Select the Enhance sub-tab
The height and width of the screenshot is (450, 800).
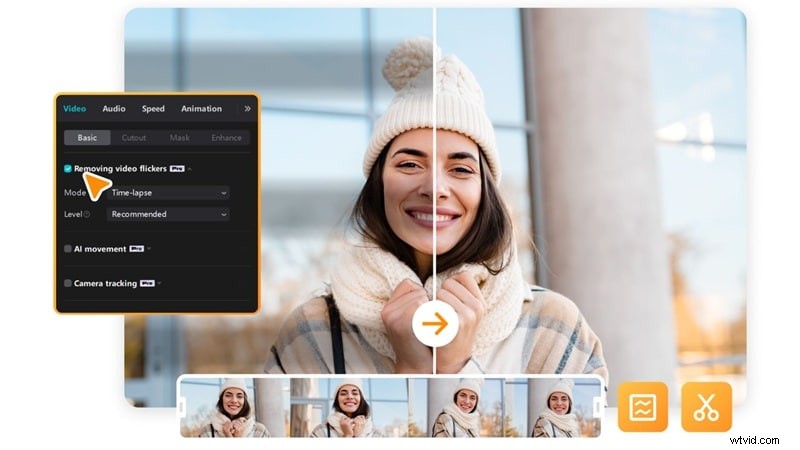point(227,138)
